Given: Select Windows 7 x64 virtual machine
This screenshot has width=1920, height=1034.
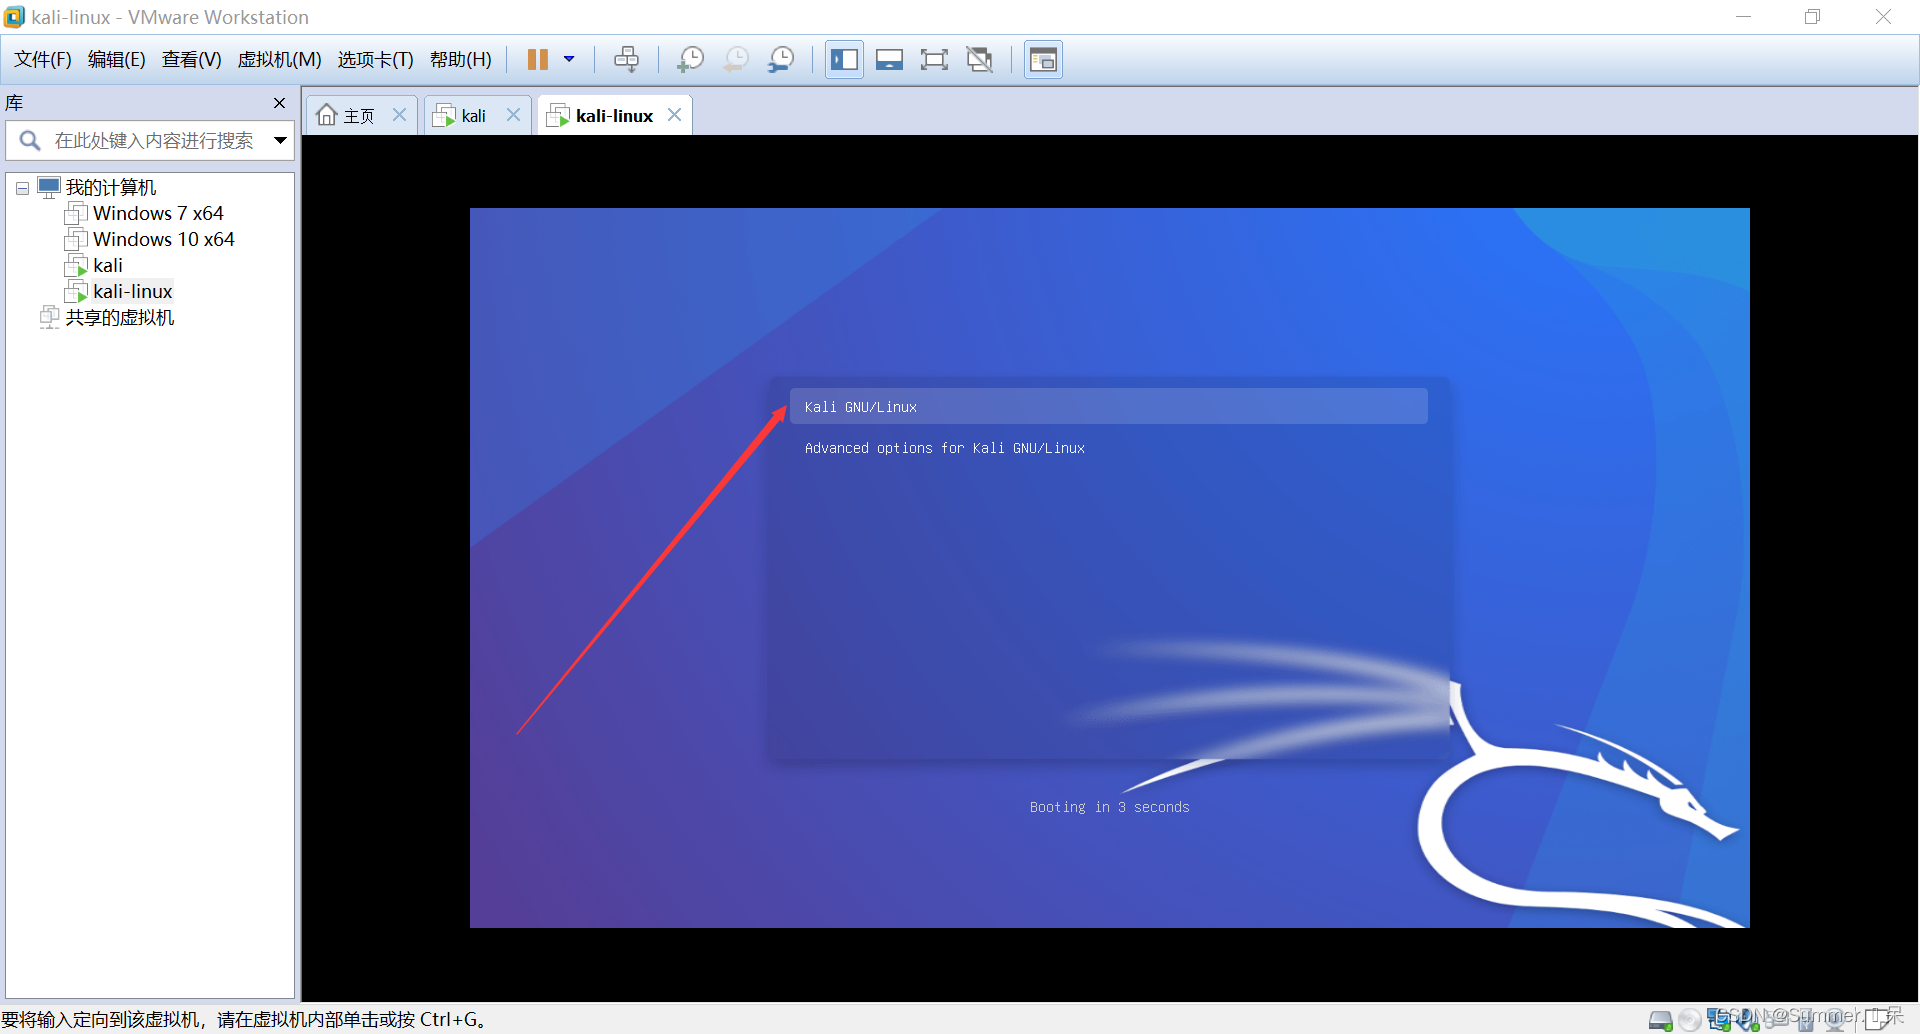Looking at the screenshot, I should pyautogui.click(x=158, y=214).
